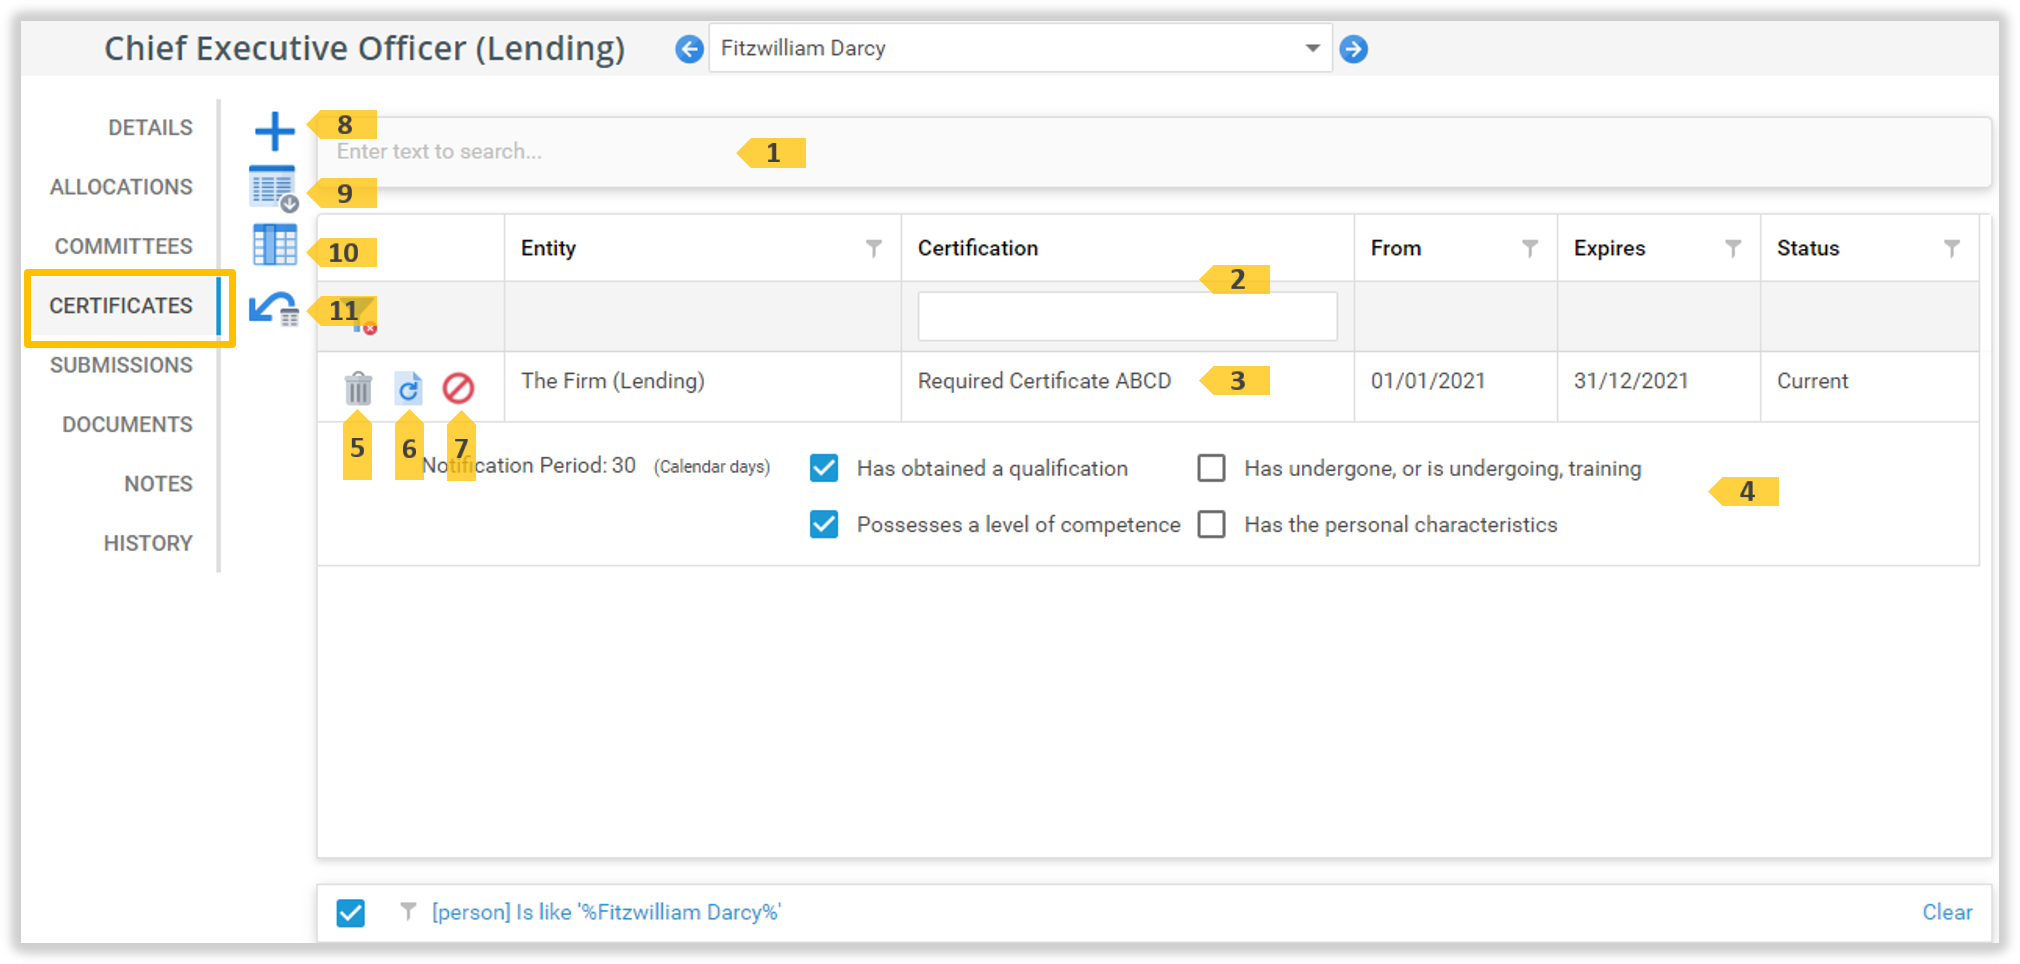The width and height of the screenshot is (2020, 964).
Task: Open the Fitzwilliam Darcy person dropdown
Action: [x=1312, y=48]
